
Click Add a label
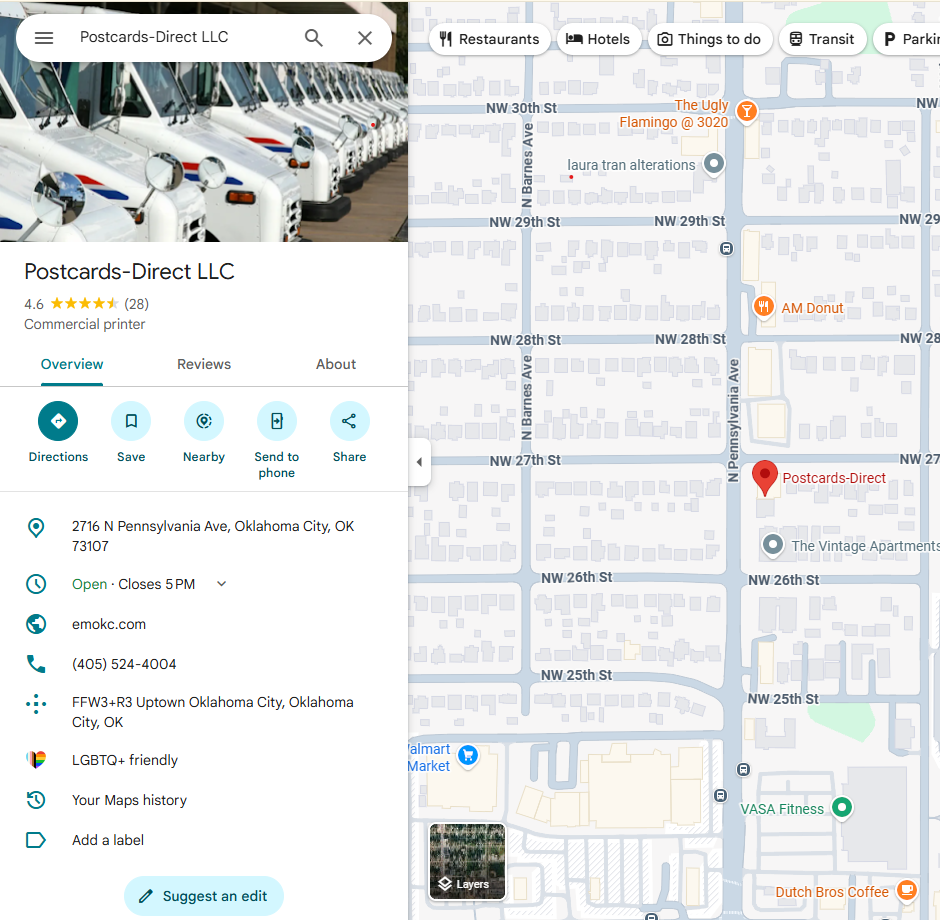coord(108,840)
